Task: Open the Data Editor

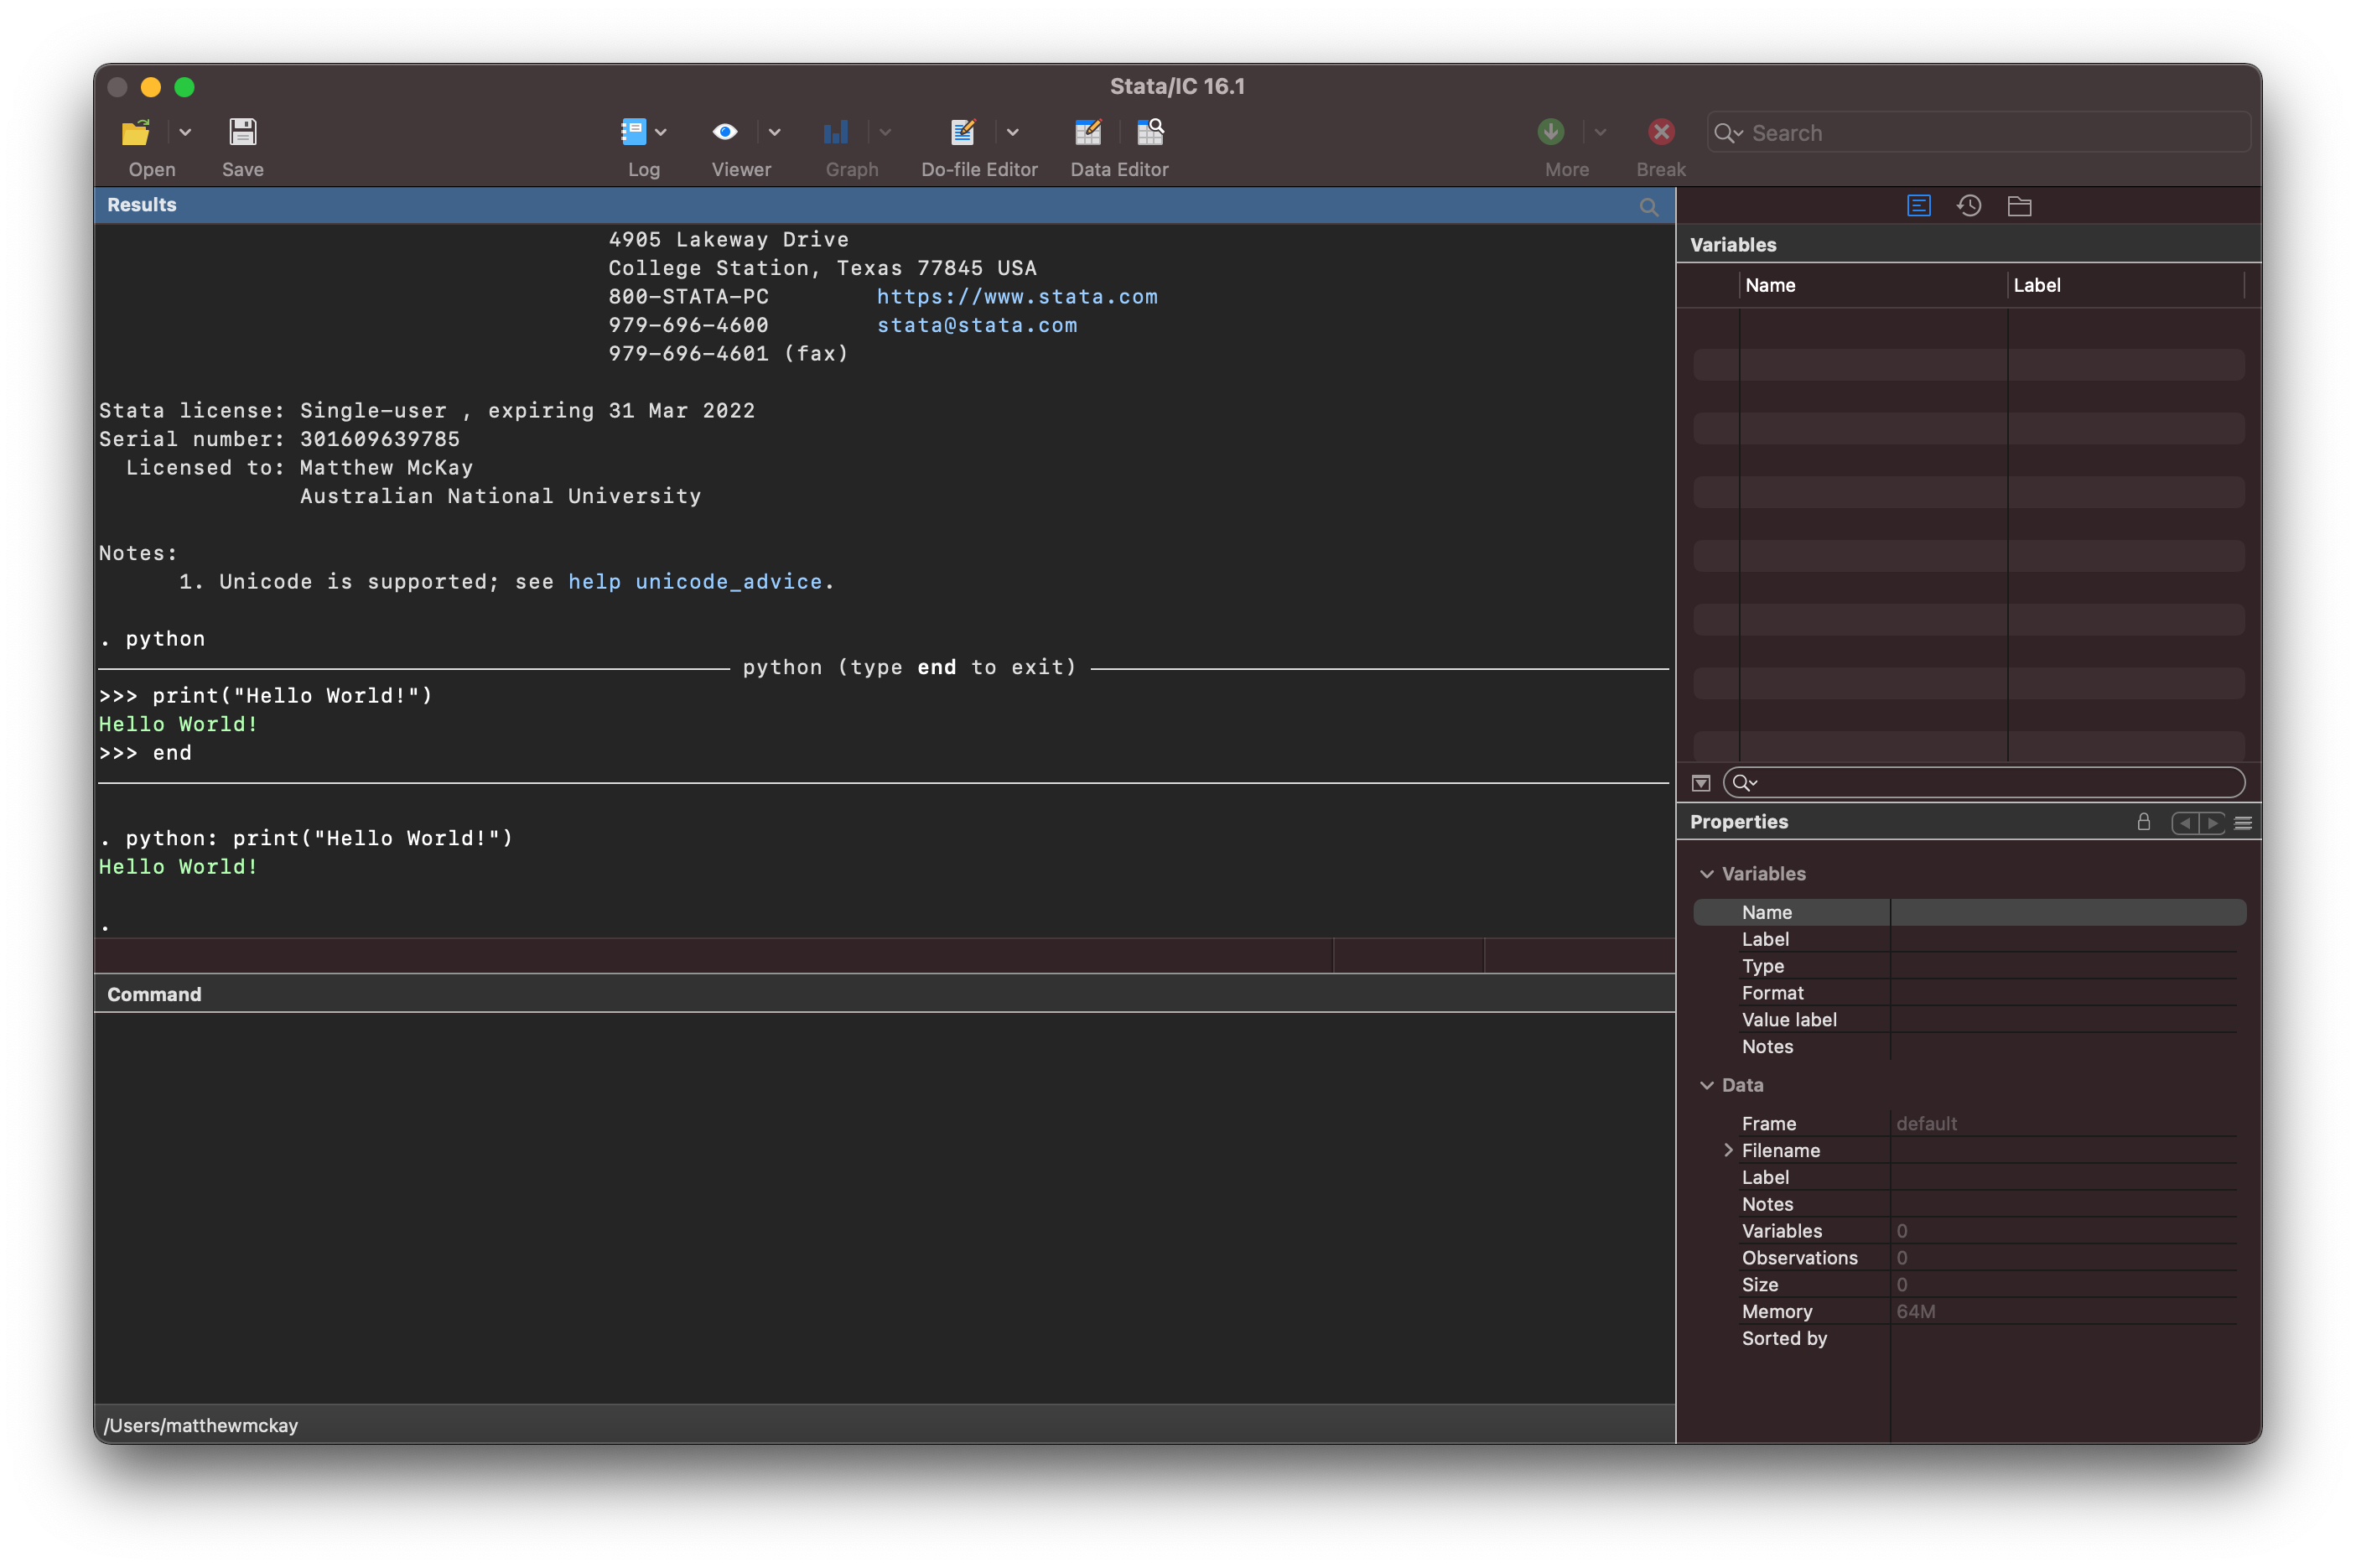Action: coord(1086,133)
